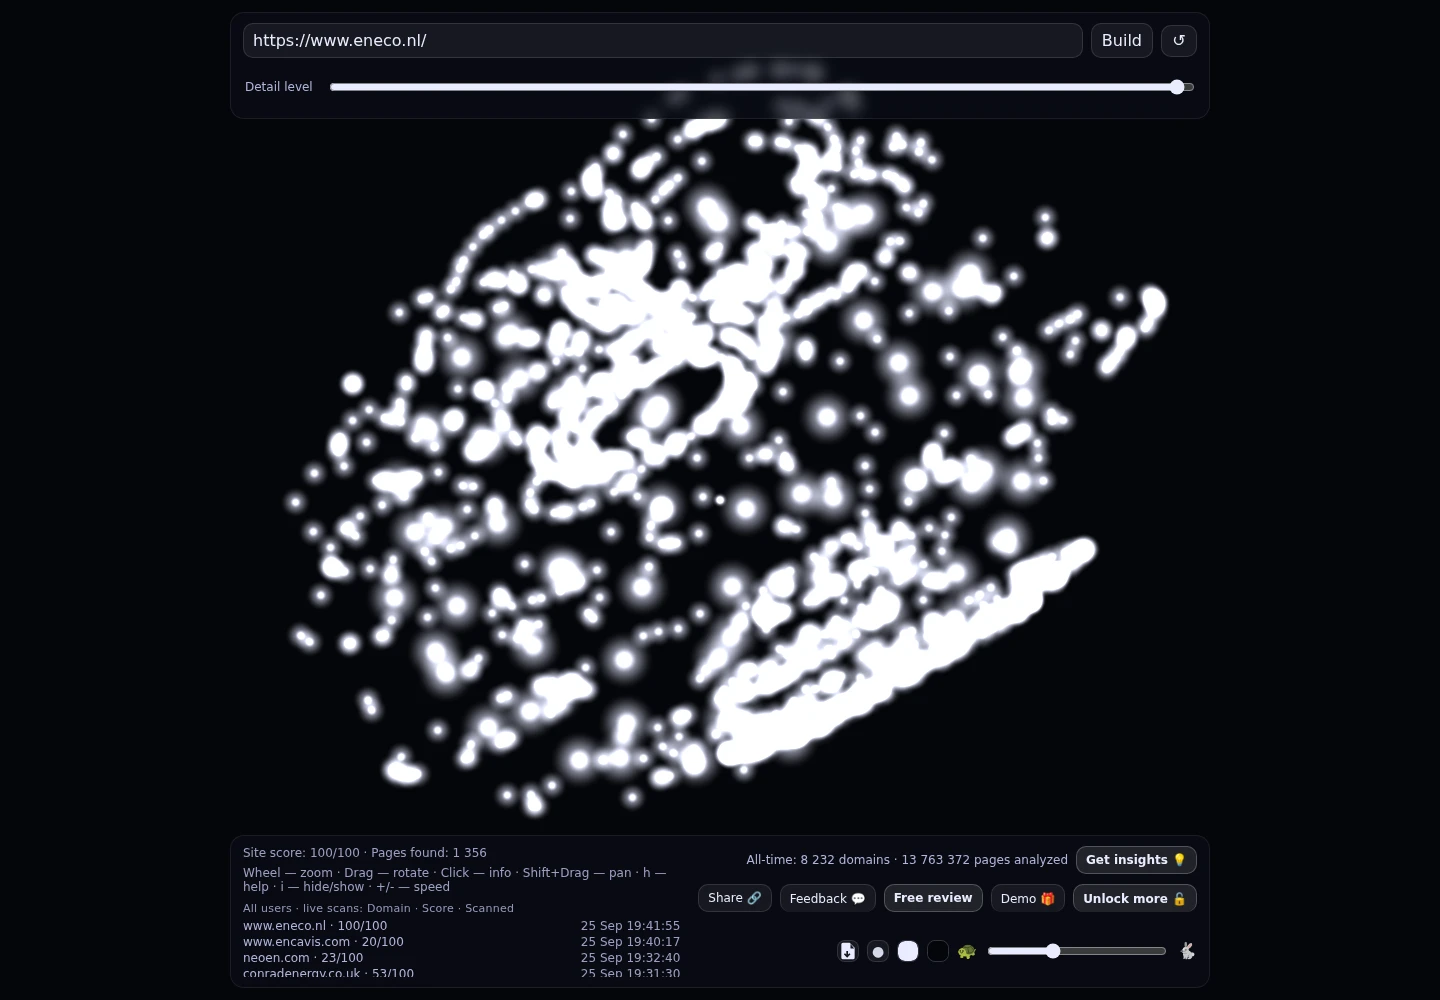The image size is (1440, 1000).
Task: Click the timestamp 25 Sep 19:41:55
Action: [630, 926]
